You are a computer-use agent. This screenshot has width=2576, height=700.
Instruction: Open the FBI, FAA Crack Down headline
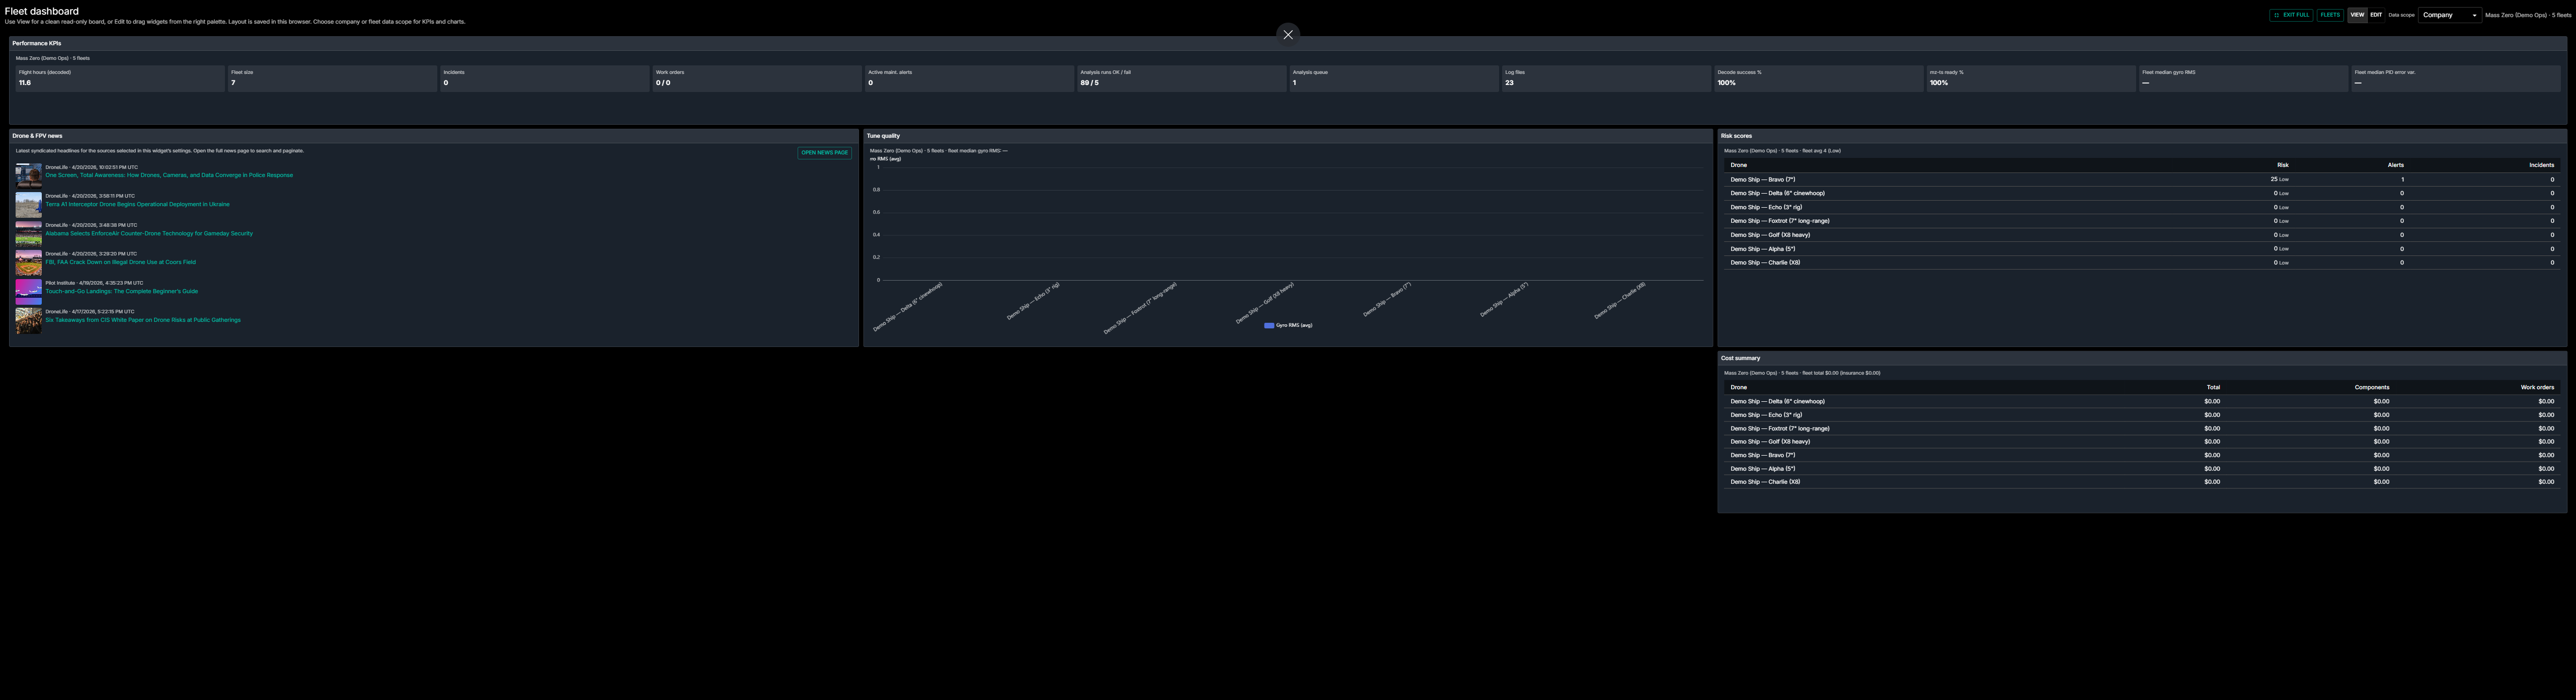(120, 262)
